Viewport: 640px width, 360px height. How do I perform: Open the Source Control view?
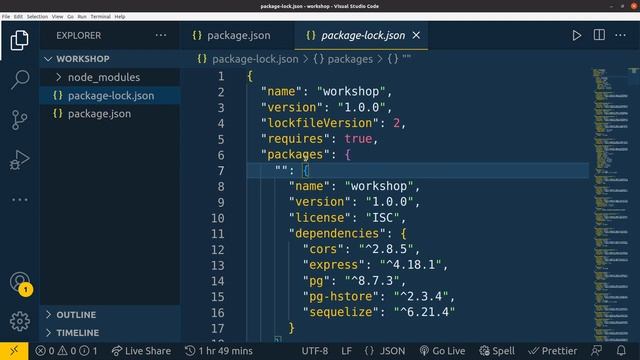pos(20,120)
